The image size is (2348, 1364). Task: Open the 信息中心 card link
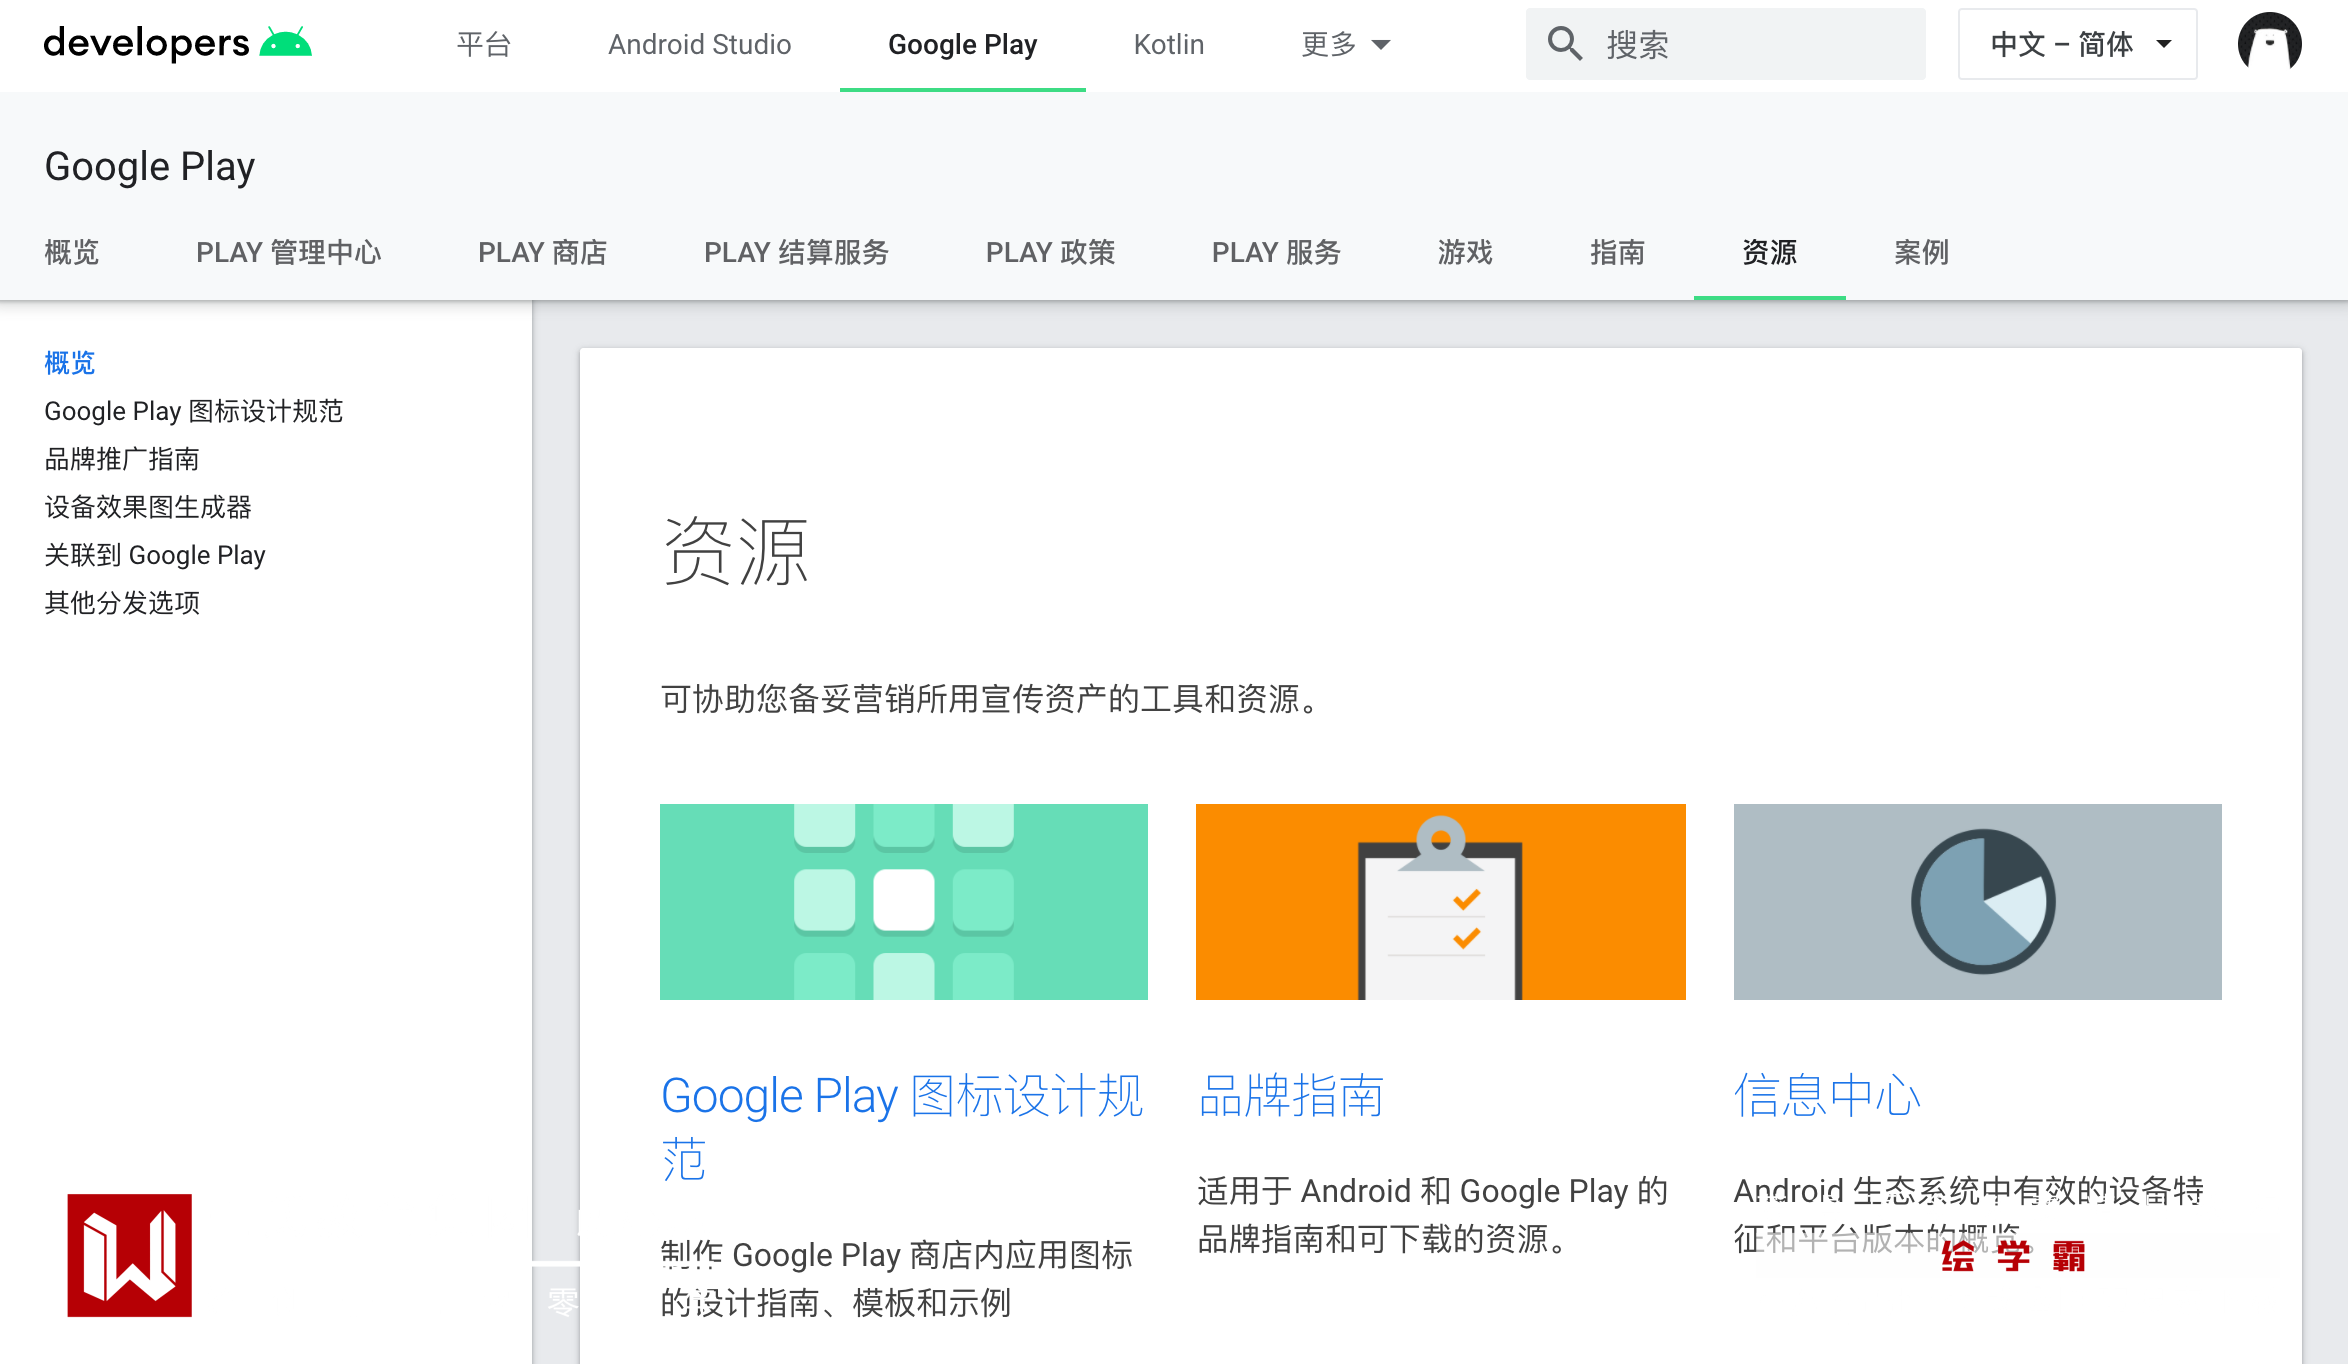coord(1827,1096)
